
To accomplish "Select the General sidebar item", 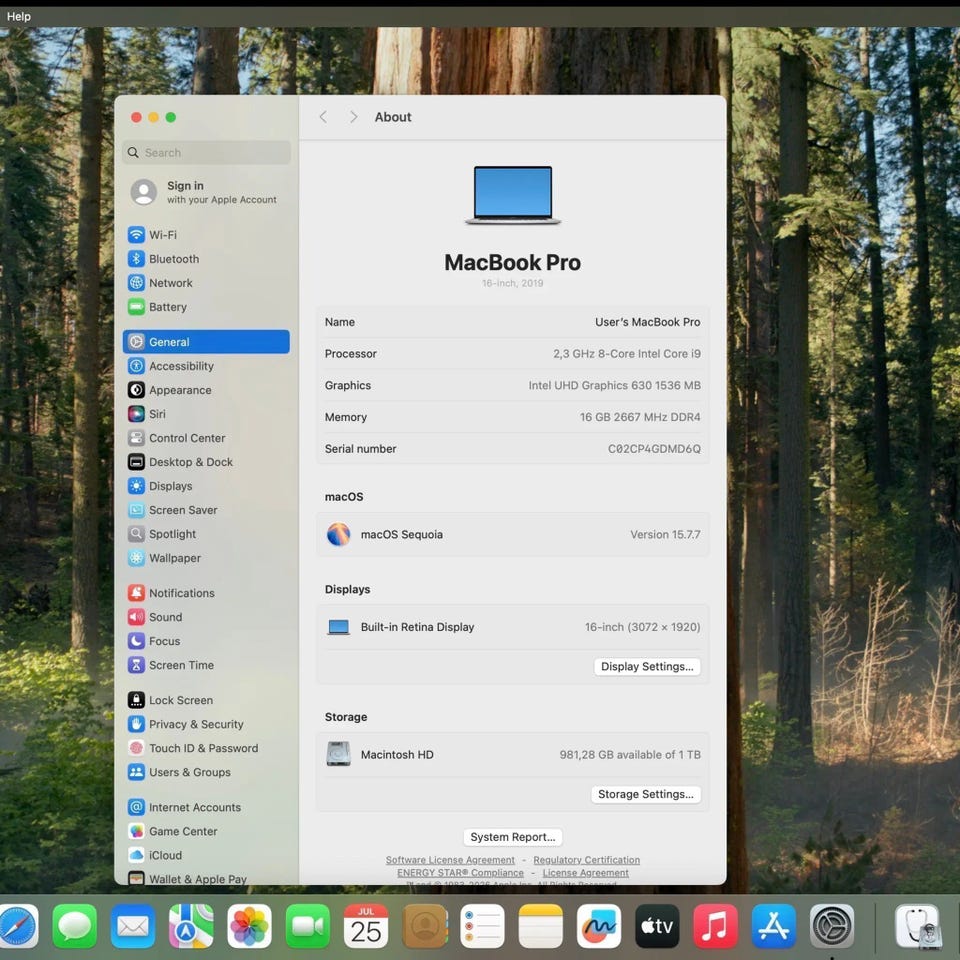I will click(x=206, y=342).
